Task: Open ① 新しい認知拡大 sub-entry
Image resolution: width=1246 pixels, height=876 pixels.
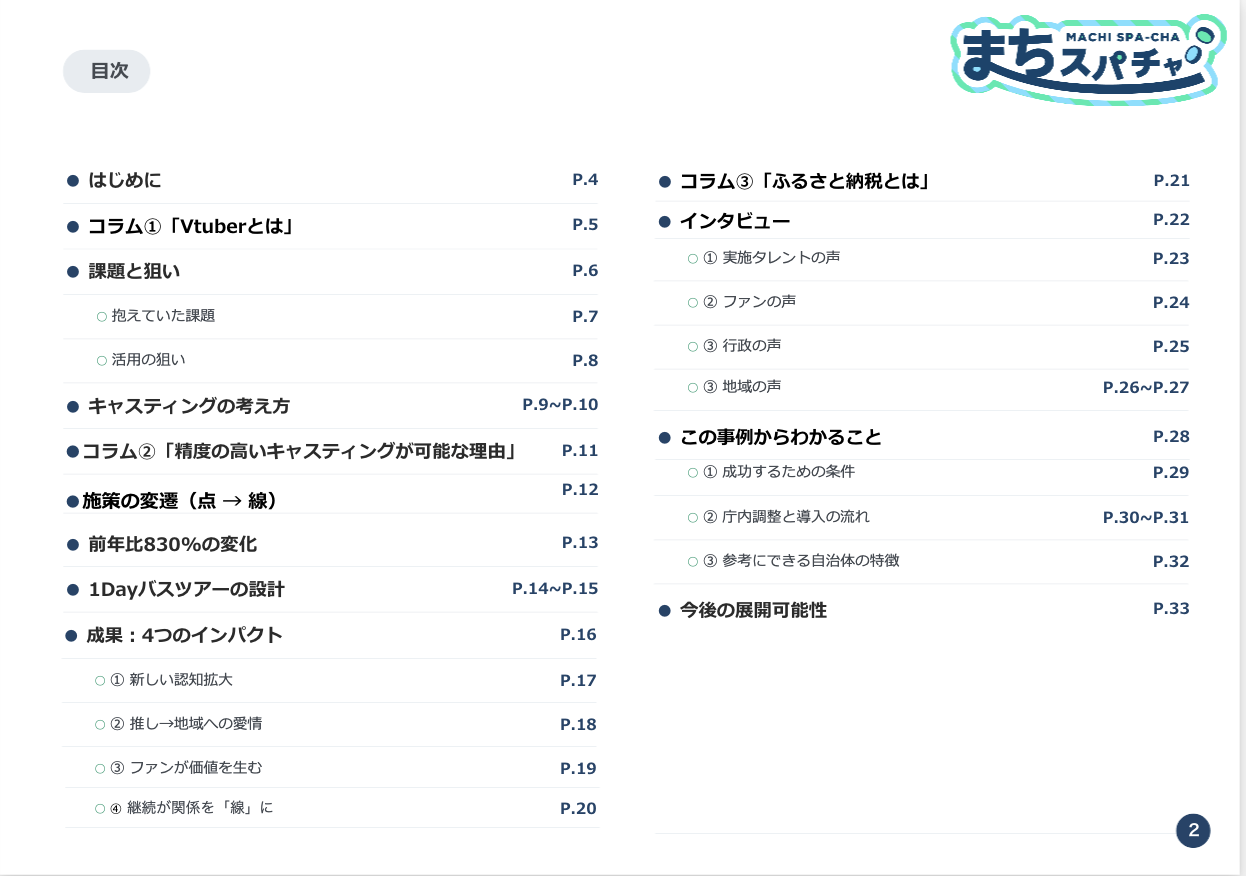Action: tap(171, 680)
